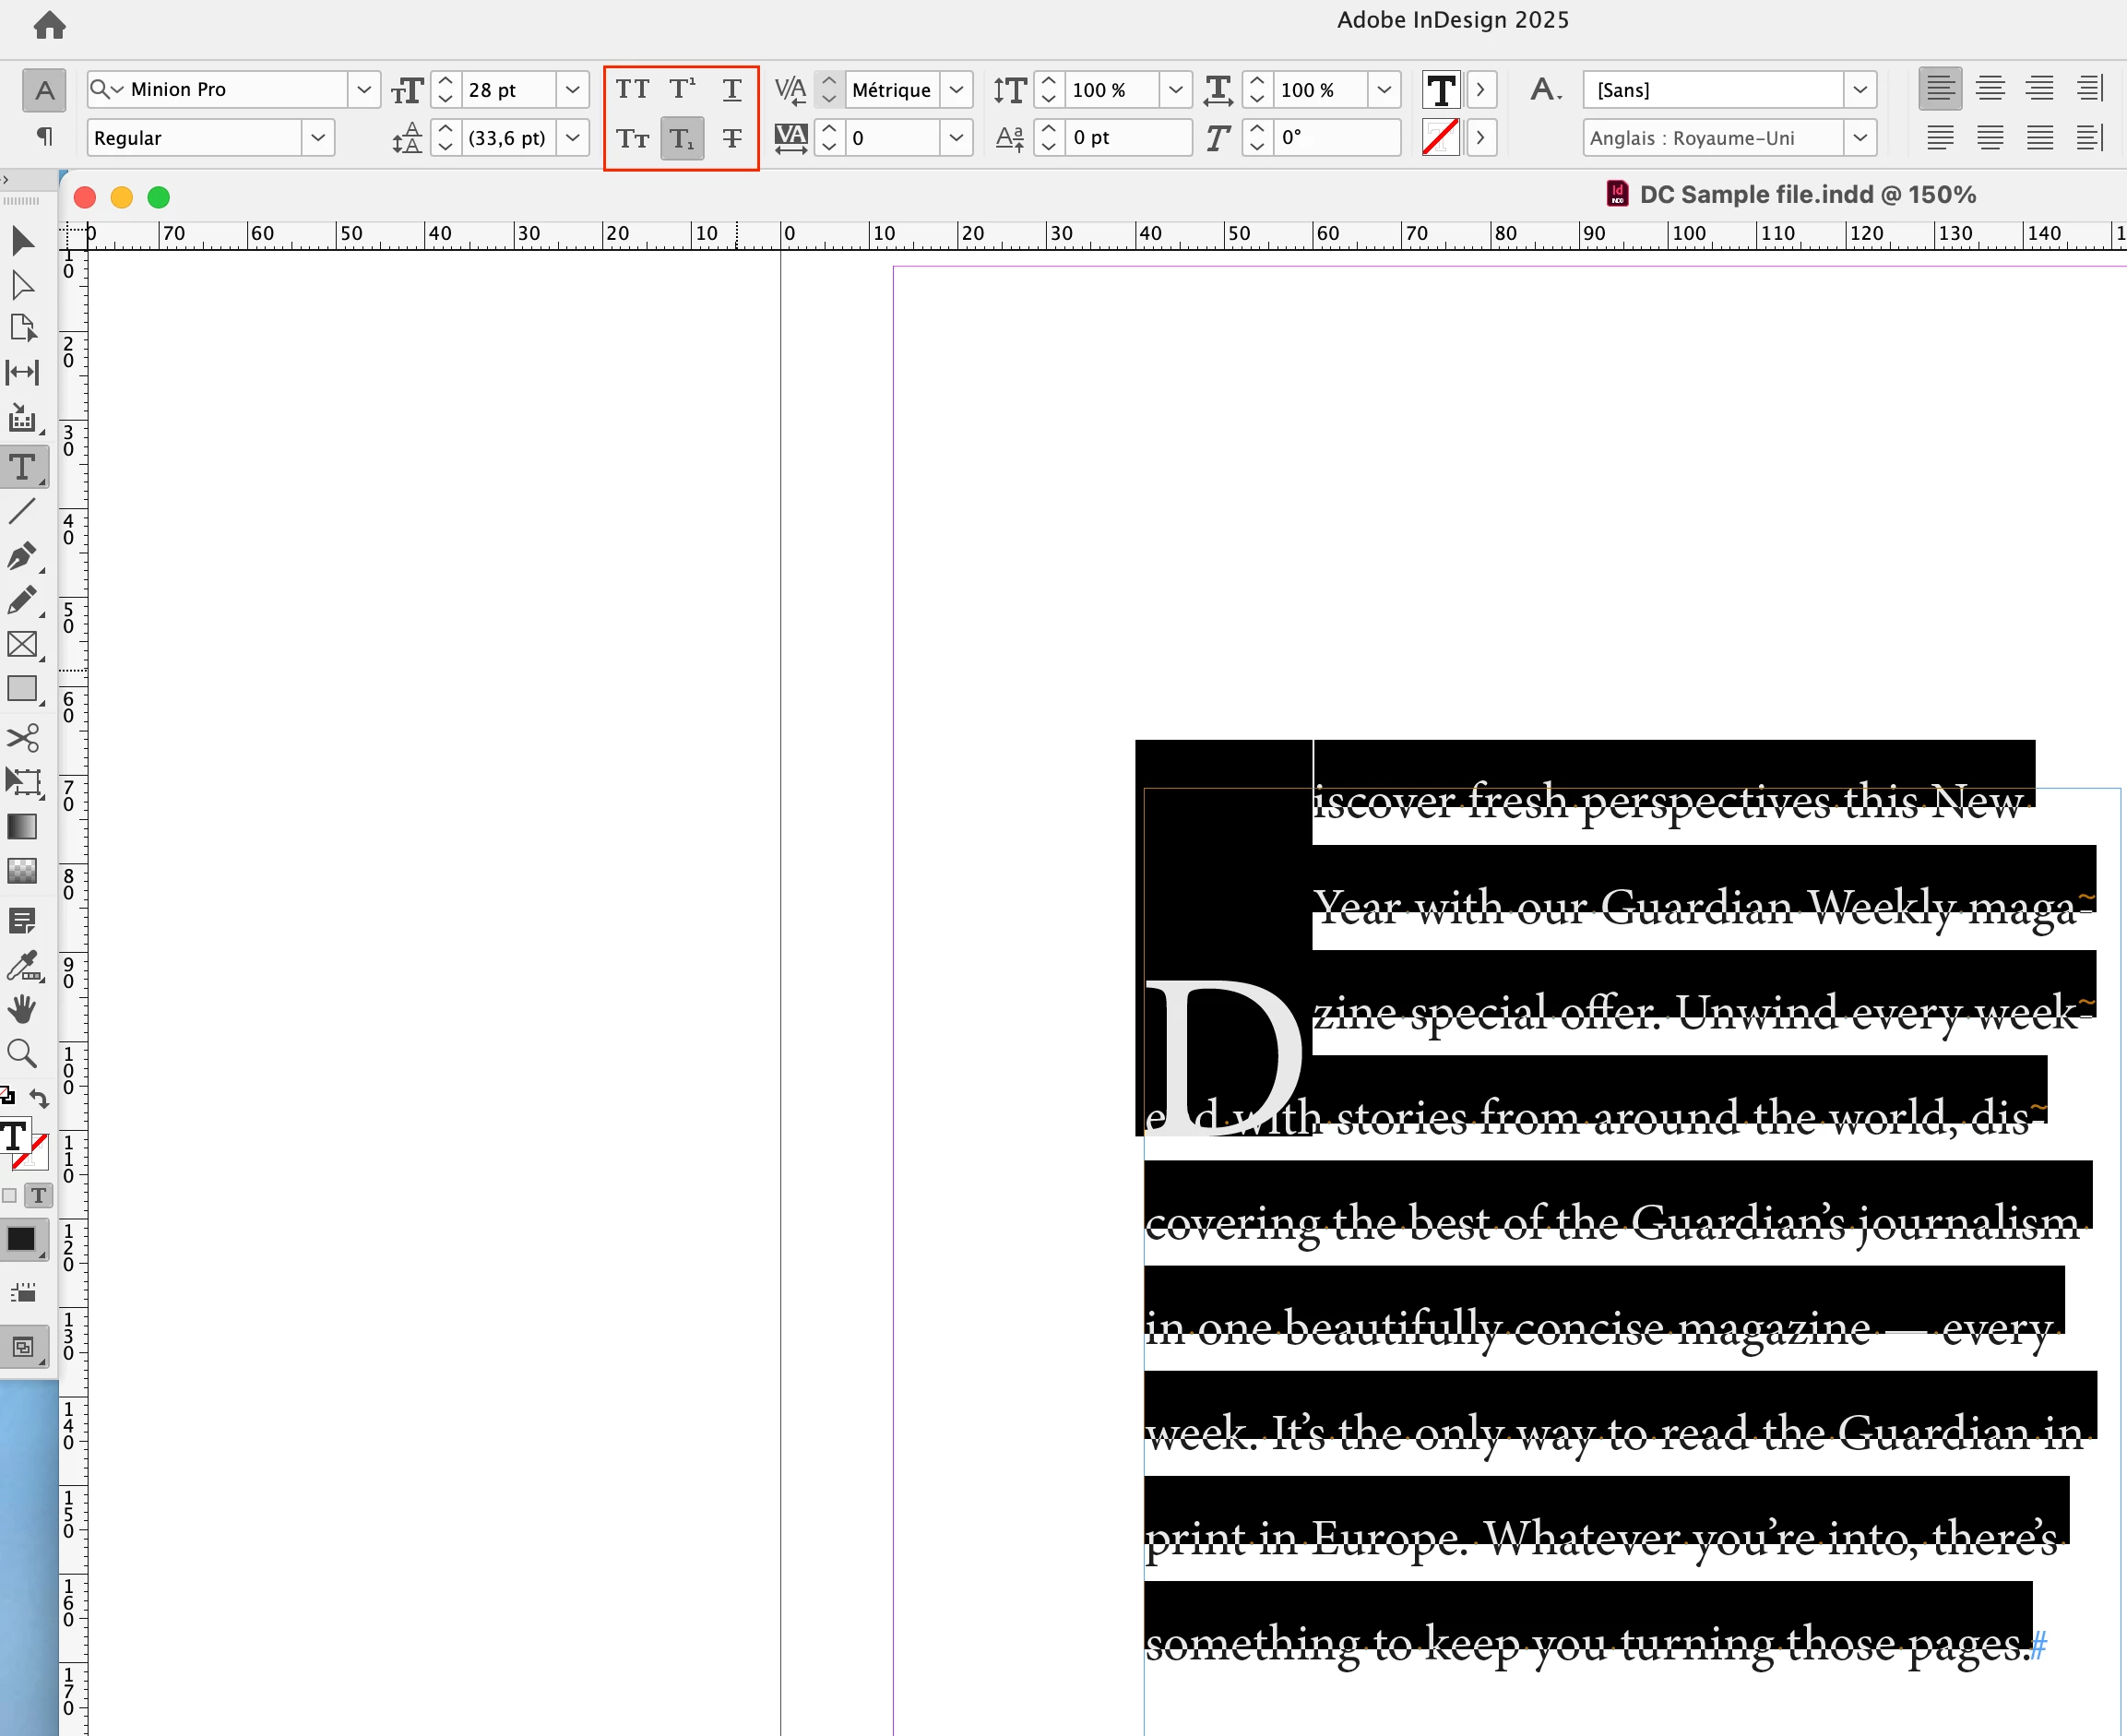
Task: Open the font size dropdown
Action: click(572, 90)
